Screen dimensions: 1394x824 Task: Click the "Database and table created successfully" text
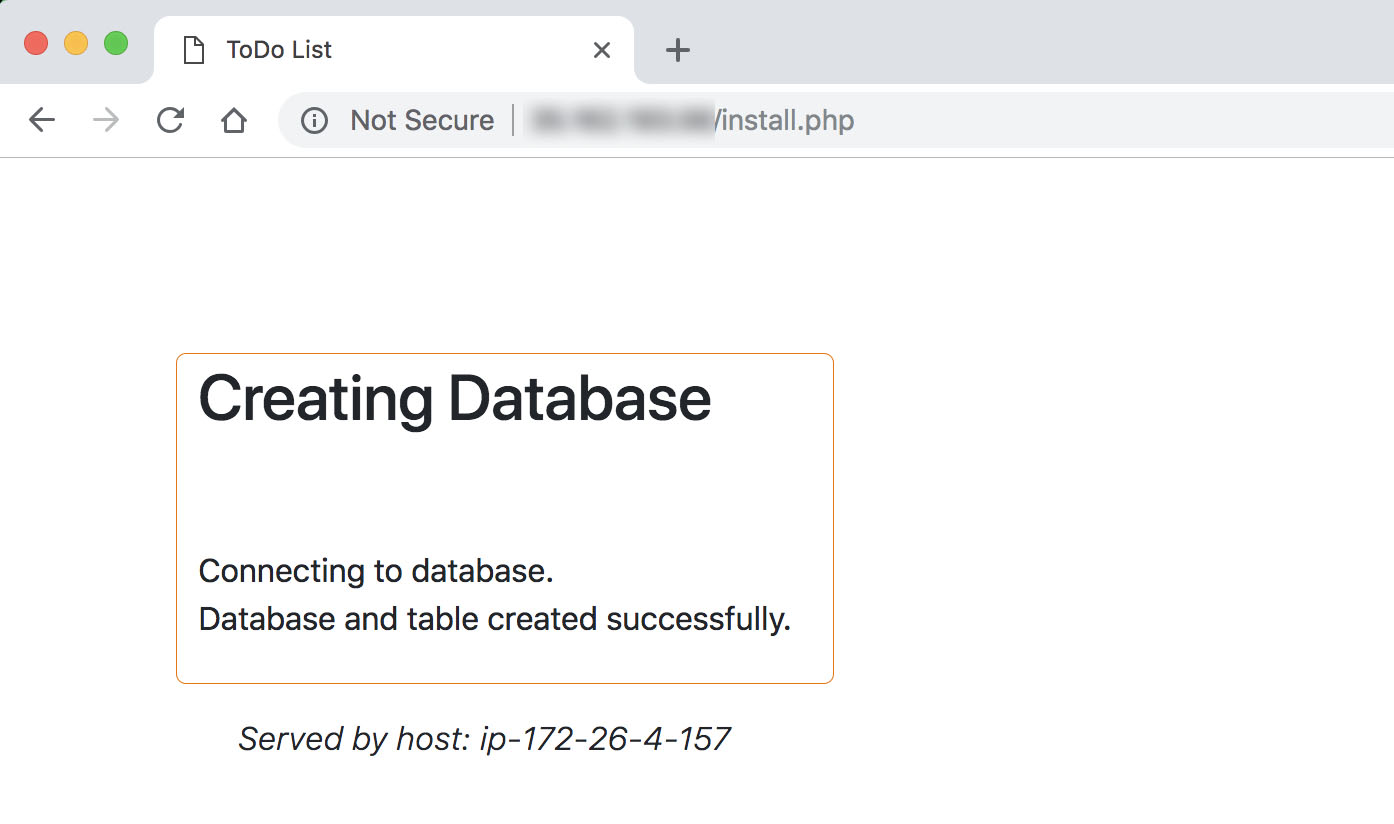[x=494, y=619]
